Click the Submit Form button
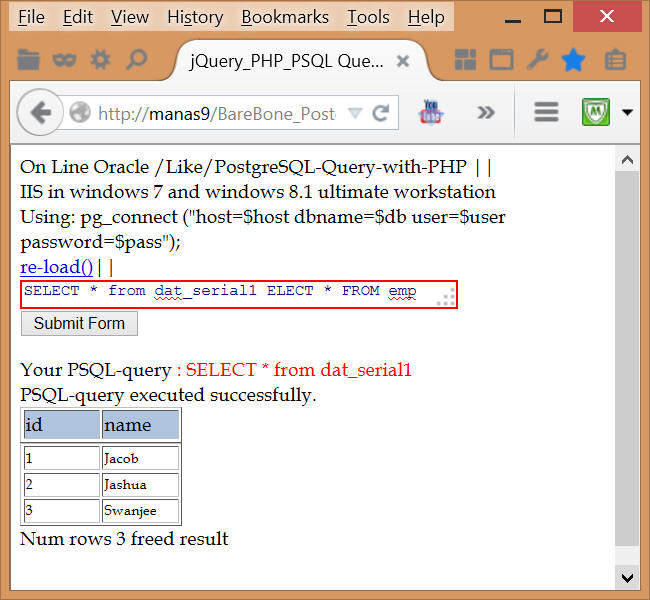Image resolution: width=650 pixels, height=600 pixels. 79,323
